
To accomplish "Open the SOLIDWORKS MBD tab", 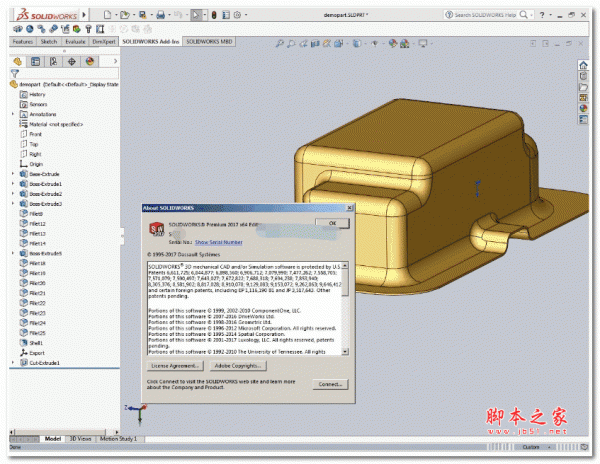I will tap(216, 43).
